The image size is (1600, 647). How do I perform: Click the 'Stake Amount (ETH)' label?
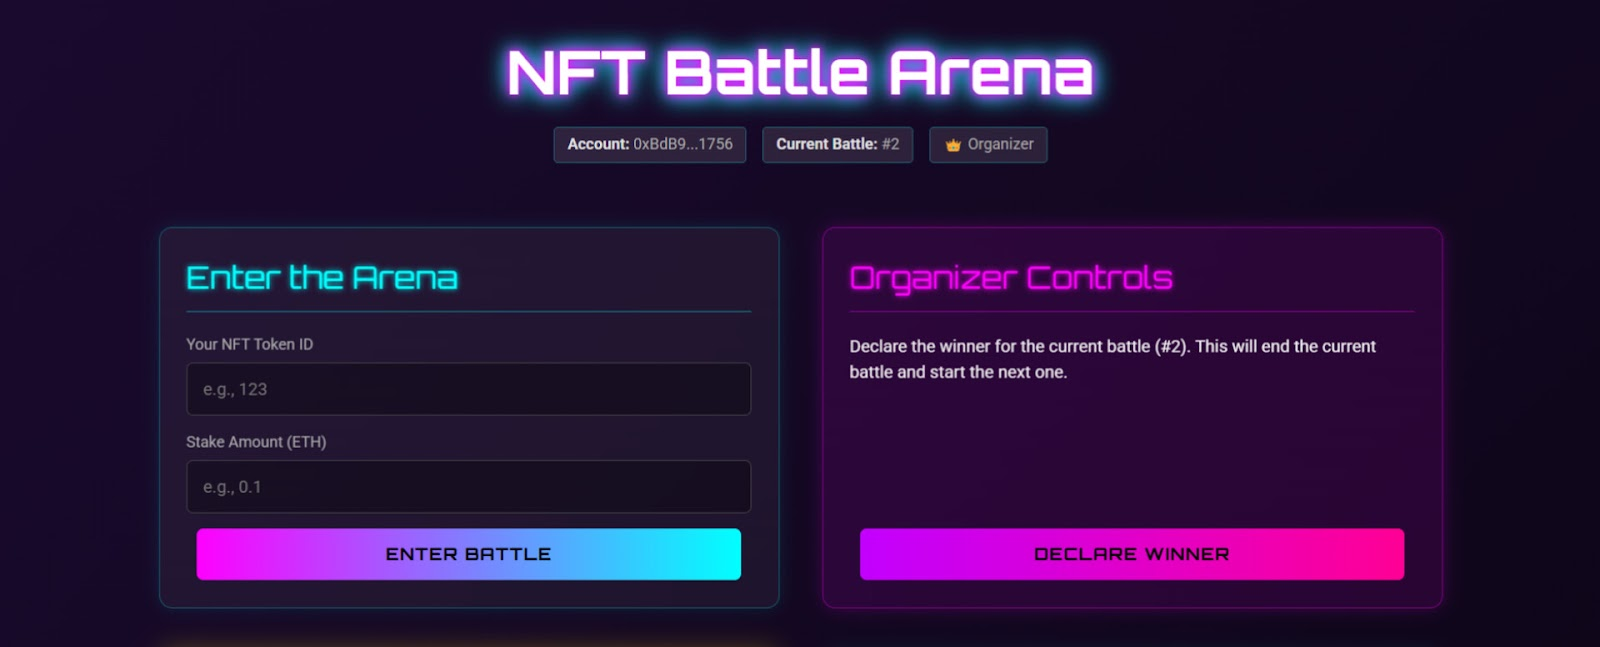click(x=255, y=441)
